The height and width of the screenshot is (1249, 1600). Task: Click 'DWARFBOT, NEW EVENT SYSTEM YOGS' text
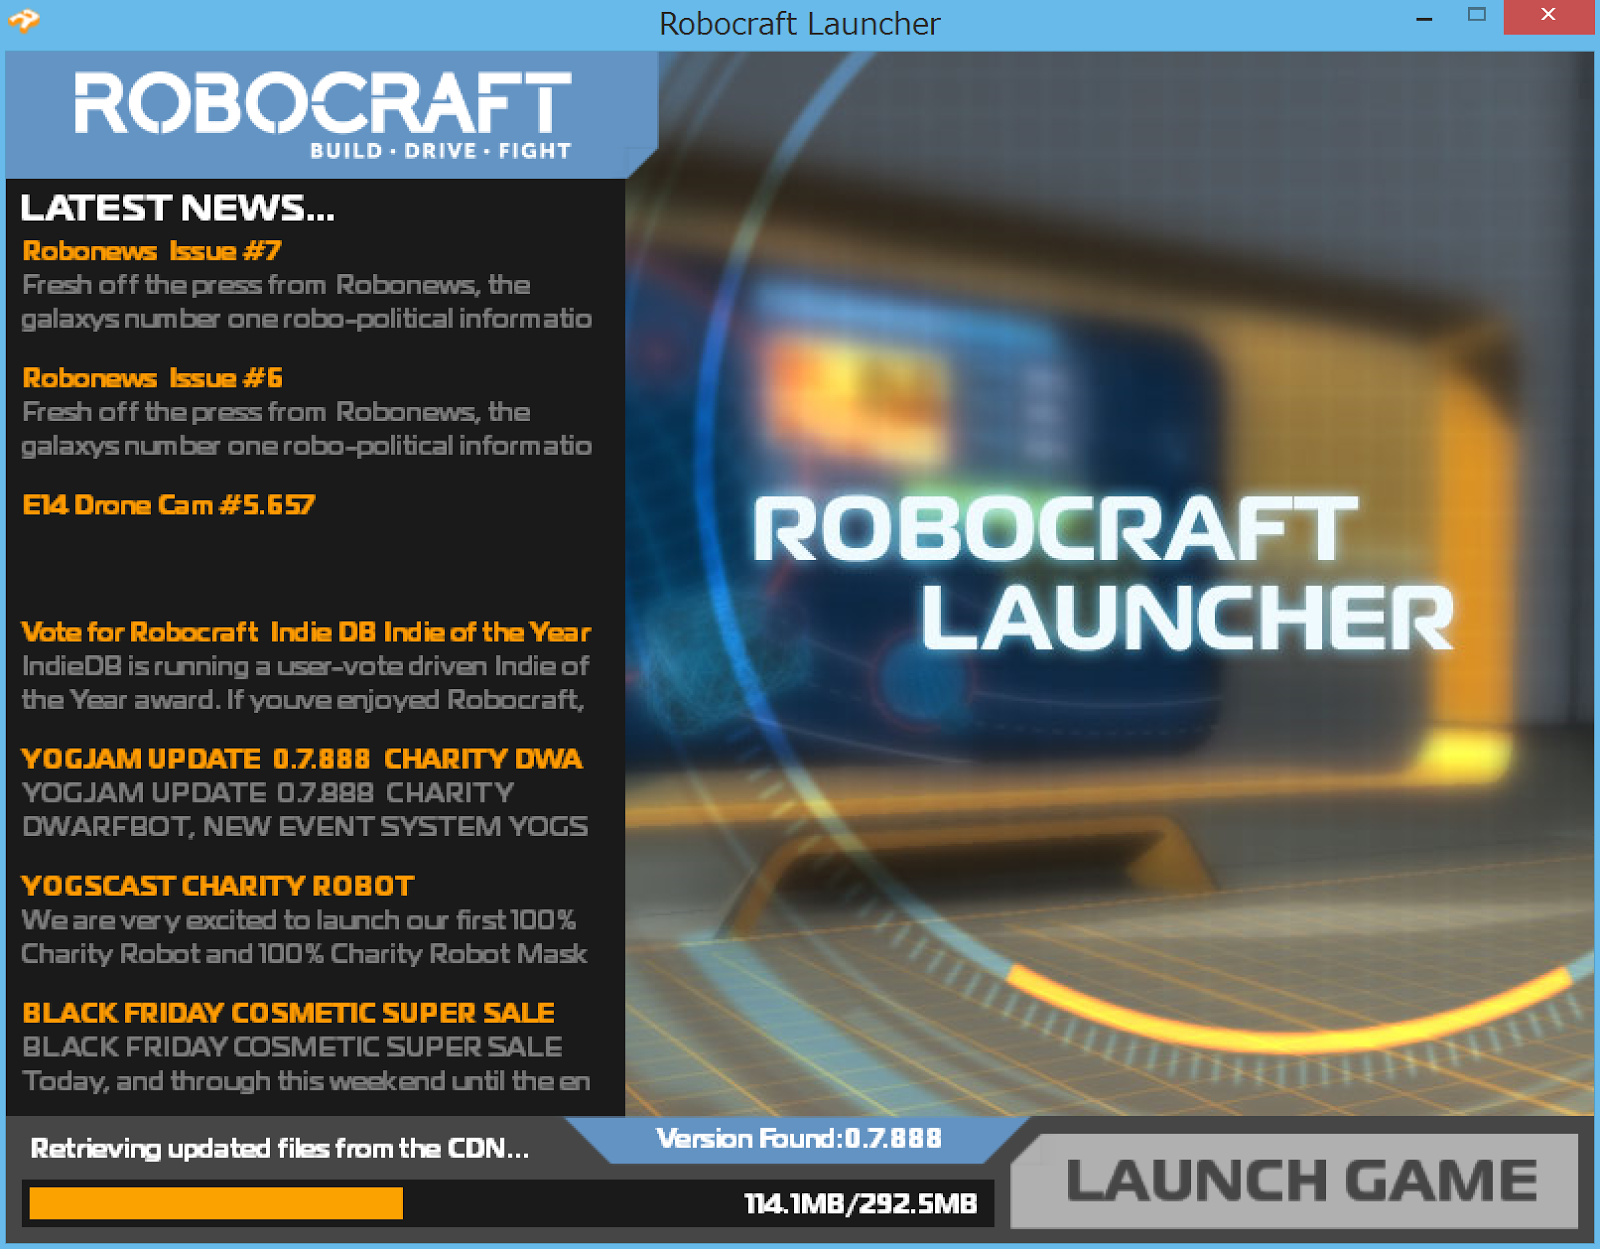[305, 826]
